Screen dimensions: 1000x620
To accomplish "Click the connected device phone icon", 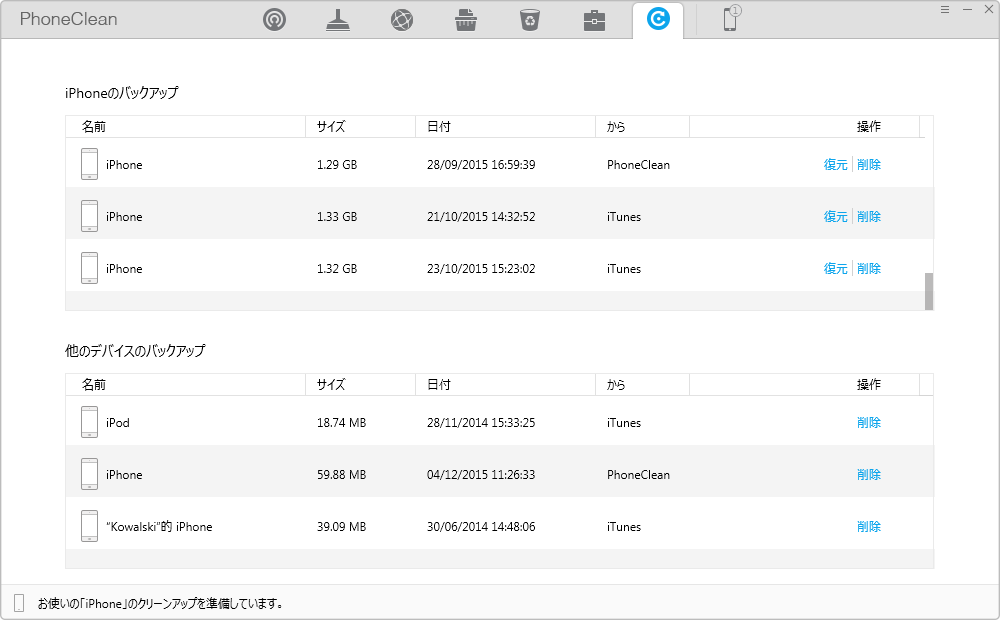I will [x=731, y=18].
